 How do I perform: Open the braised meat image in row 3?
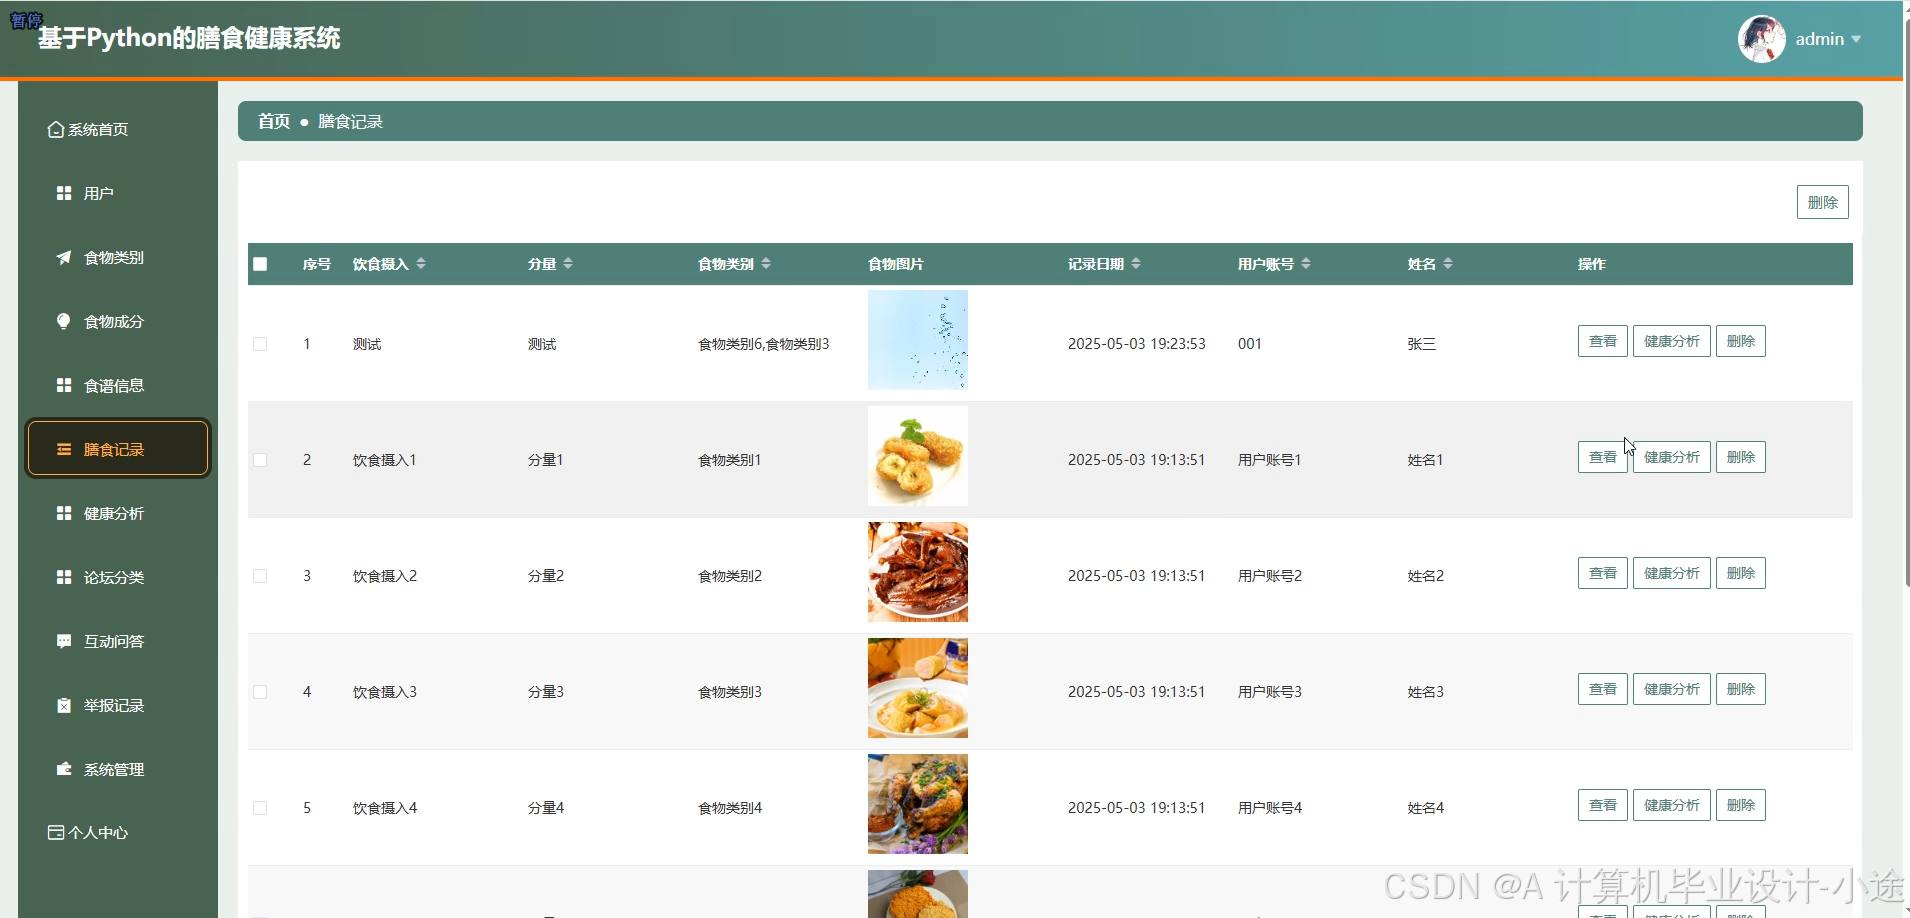(x=917, y=572)
